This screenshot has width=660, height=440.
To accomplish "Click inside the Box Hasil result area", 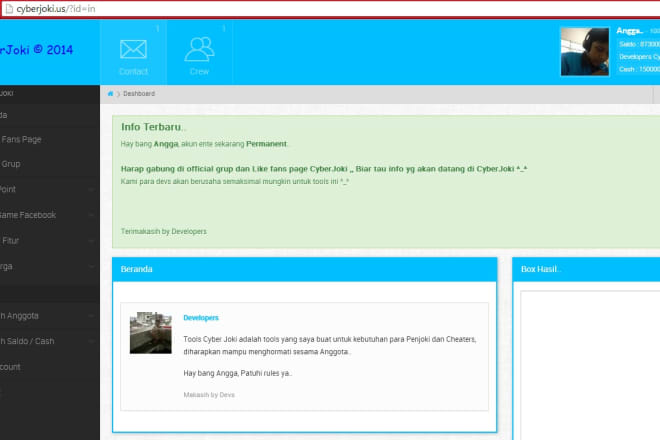I will coord(590,365).
